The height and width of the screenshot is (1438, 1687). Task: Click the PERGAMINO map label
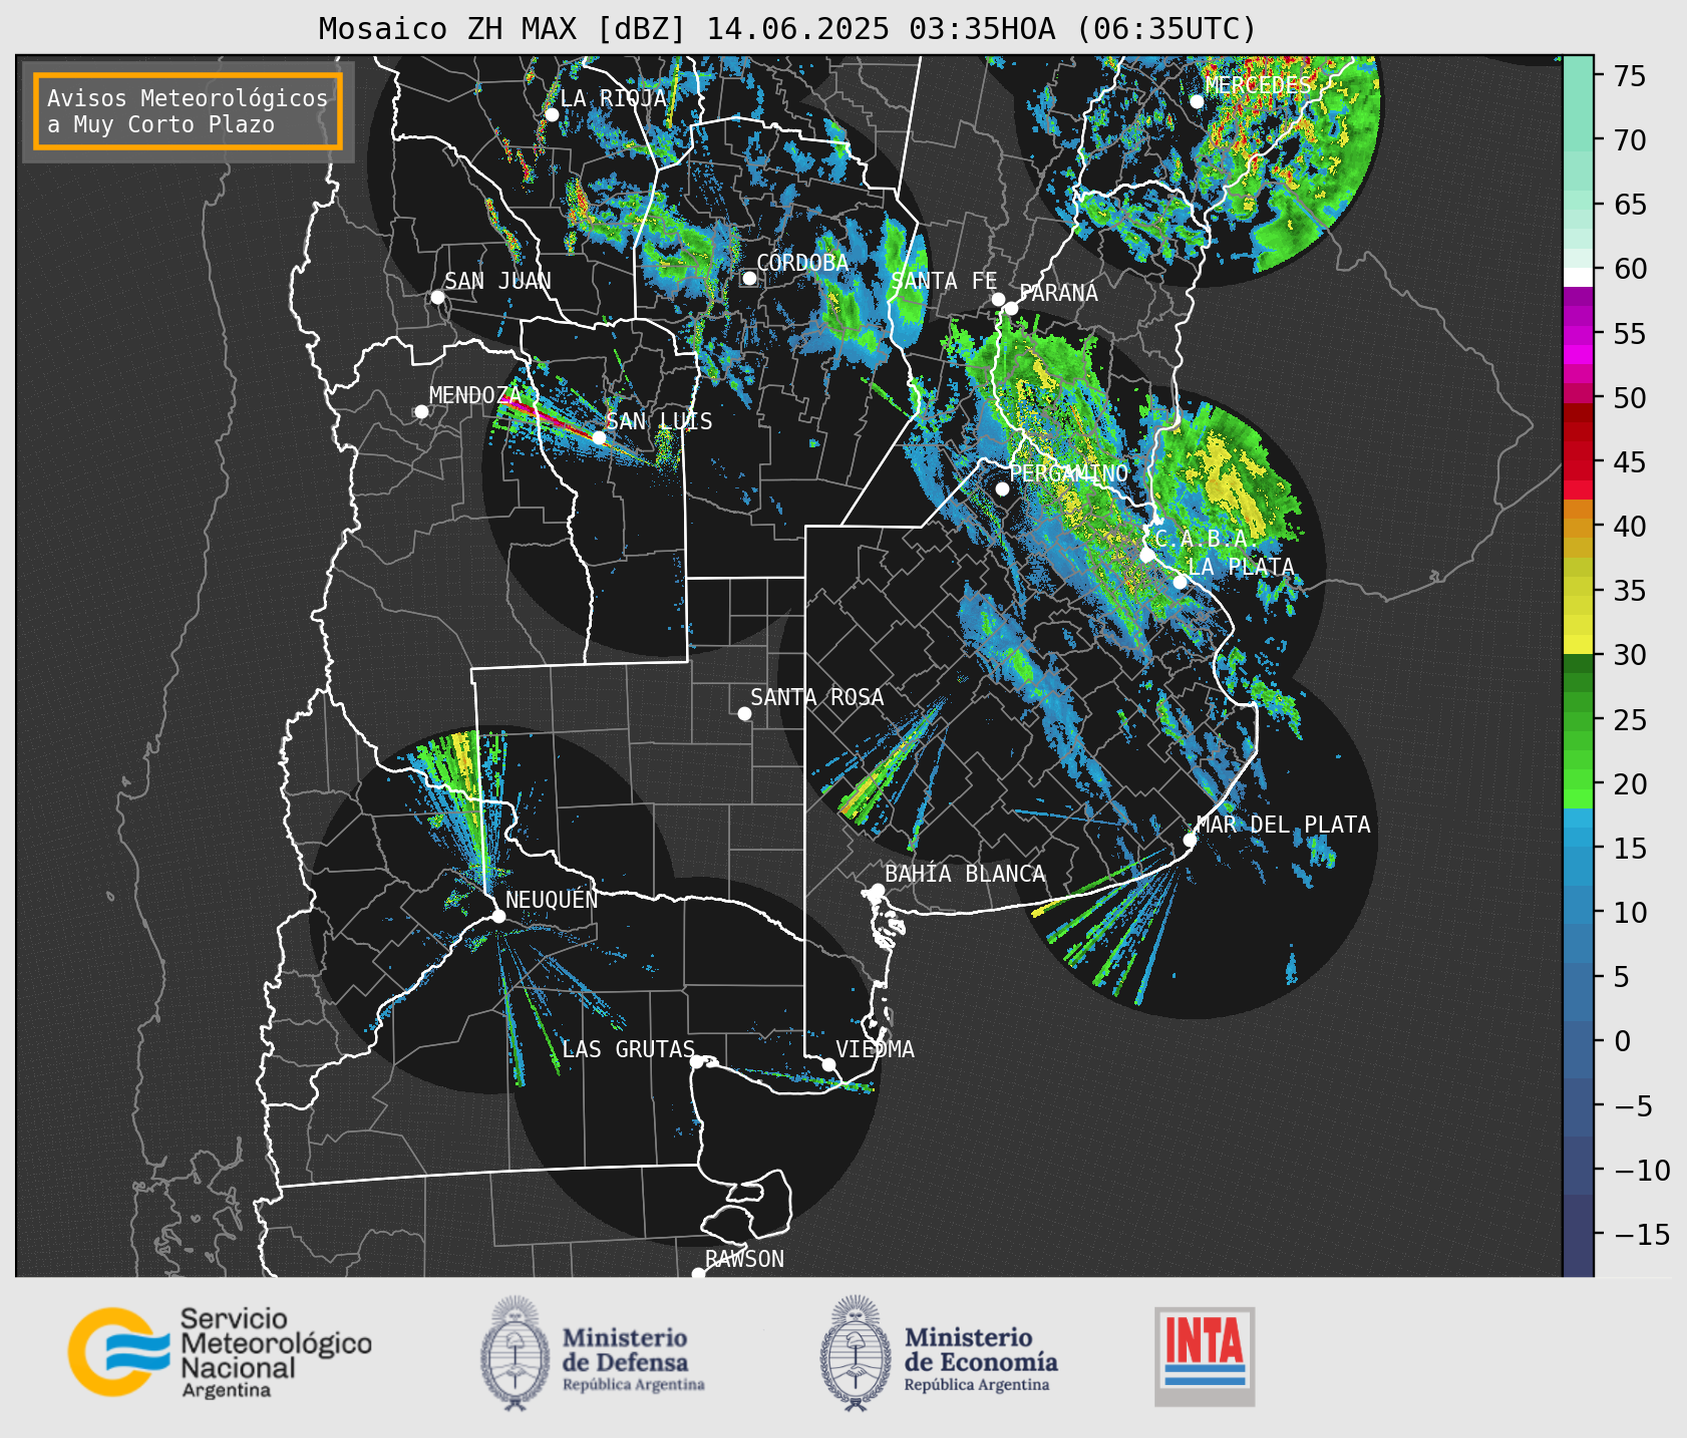[1068, 473]
